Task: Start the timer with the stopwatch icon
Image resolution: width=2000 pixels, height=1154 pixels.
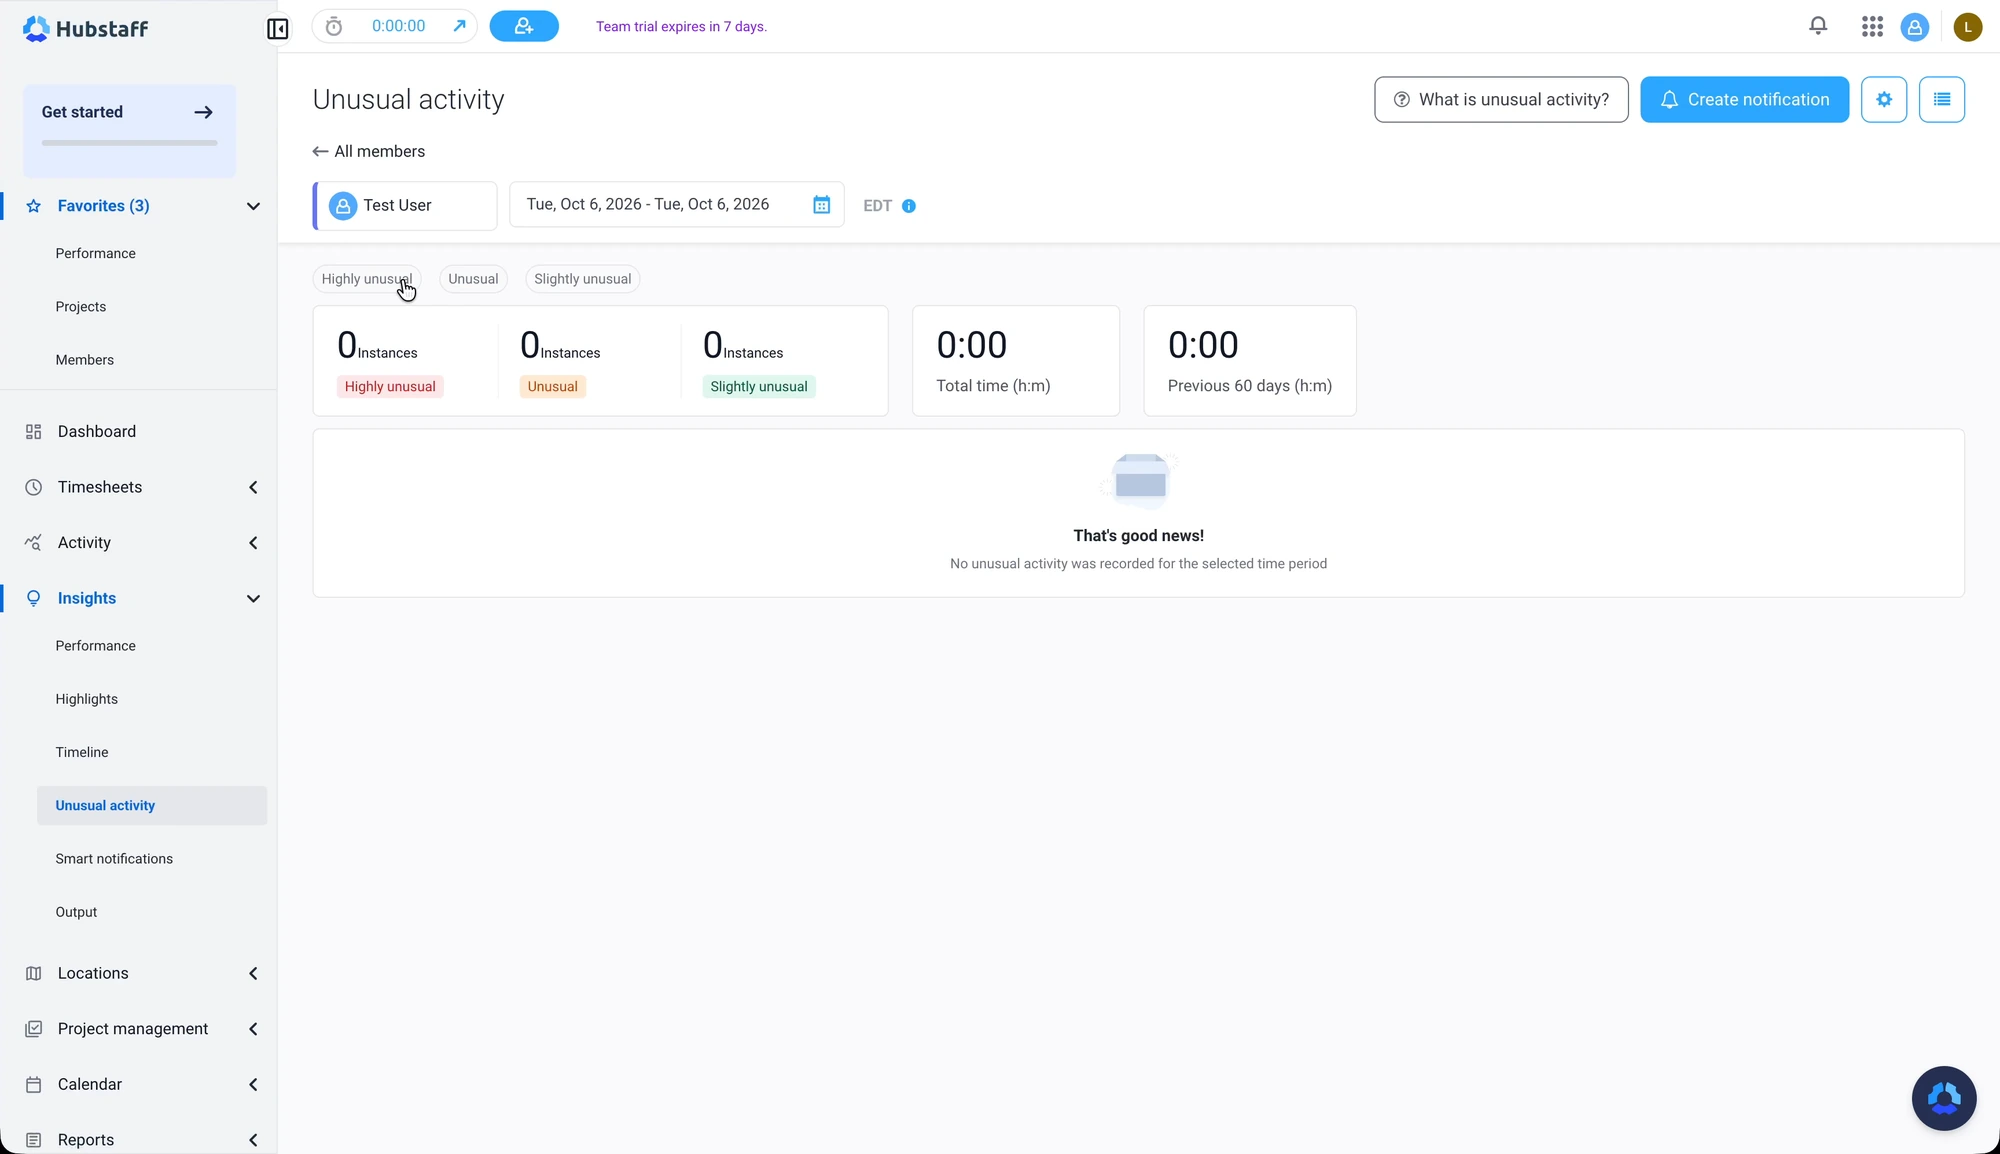Action: 334,26
